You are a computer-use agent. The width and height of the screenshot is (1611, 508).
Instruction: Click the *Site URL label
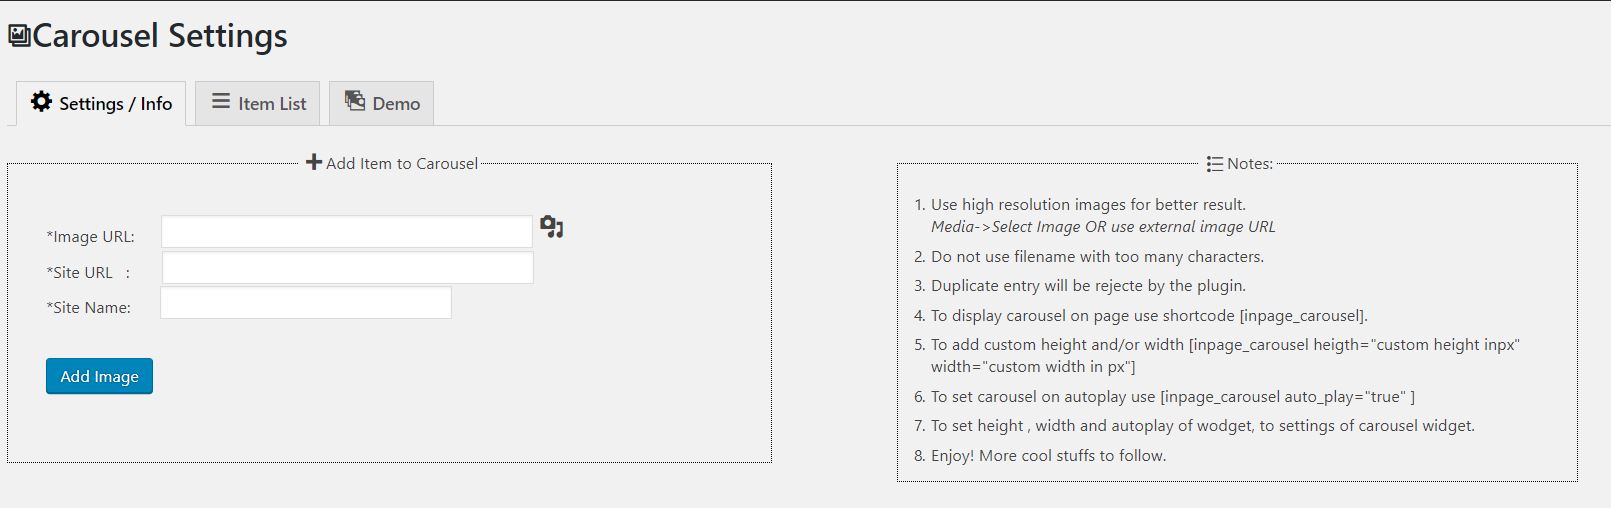point(88,273)
